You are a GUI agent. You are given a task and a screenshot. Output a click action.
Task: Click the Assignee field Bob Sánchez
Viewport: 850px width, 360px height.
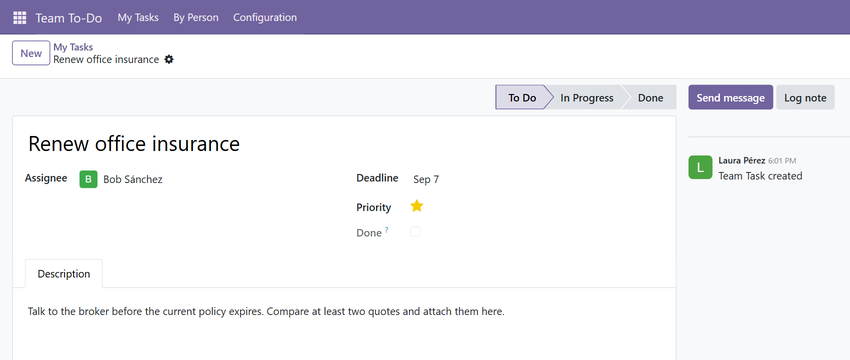pyautogui.click(x=133, y=179)
